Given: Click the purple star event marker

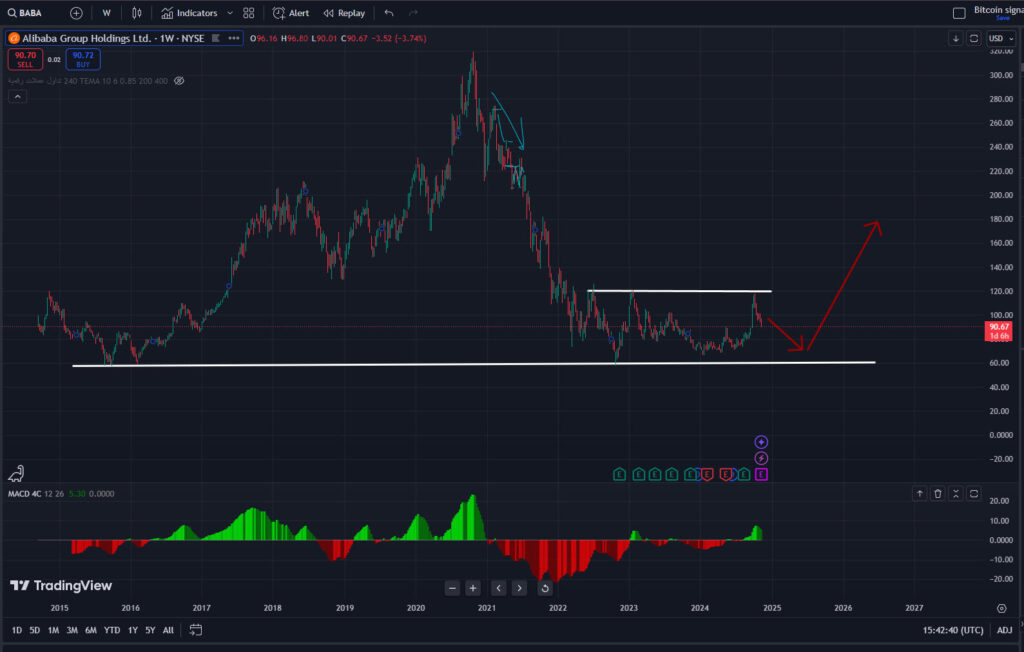Looking at the screenshot, I should click(761, 442).
